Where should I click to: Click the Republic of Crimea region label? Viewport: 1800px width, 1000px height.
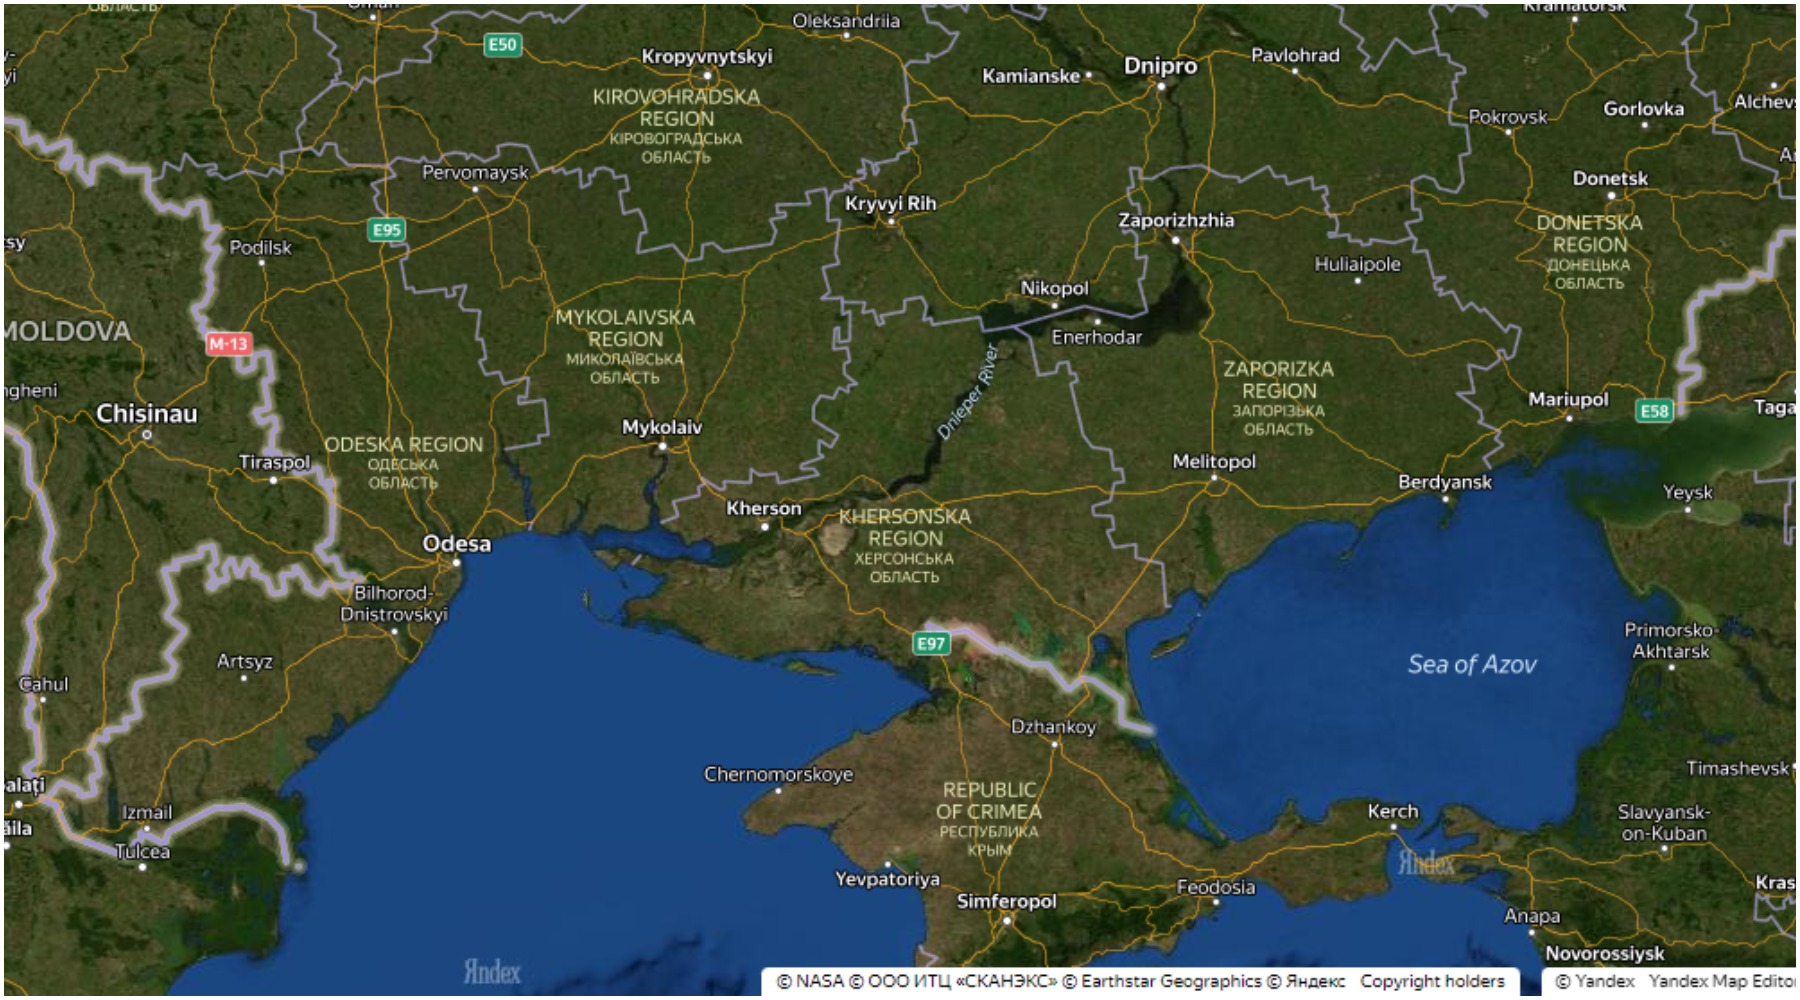point(989,801)
